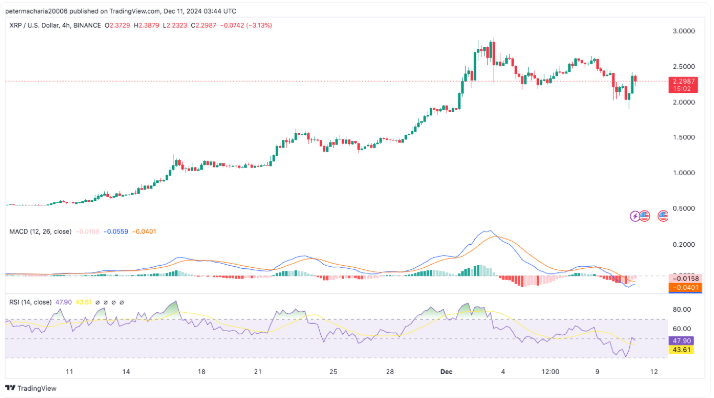The image size is (714, 398).
Task: Click the date axis label 11
Action: (69, 372)
